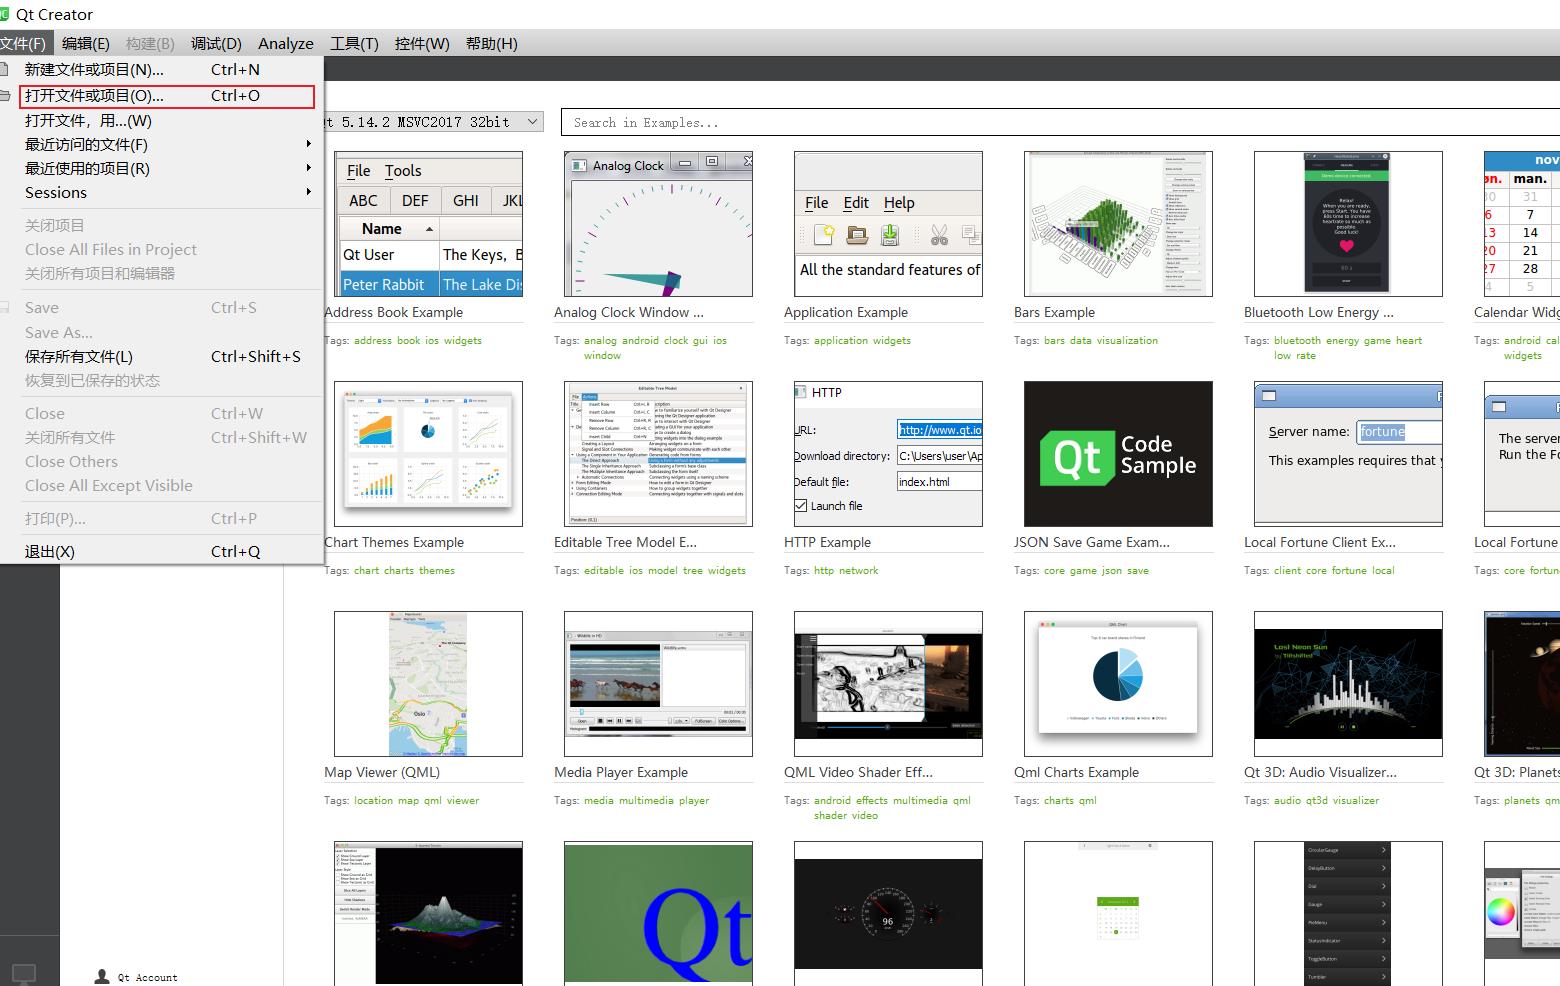This screenshot has width=1560, height=986.
Task: Expand the 最近访问的文件(F) submenu
Action: 160,144
